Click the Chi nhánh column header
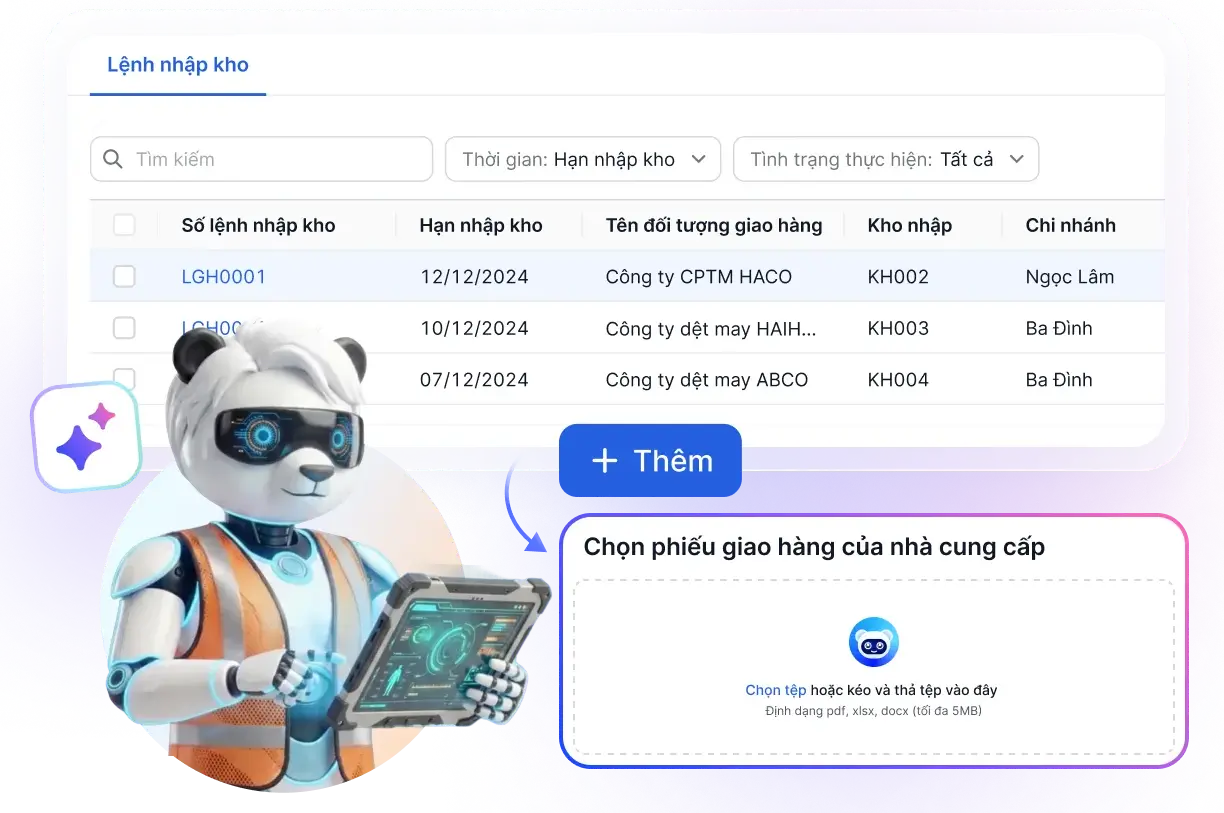Screen dimensions: 1224x813 click(1070, 225)
